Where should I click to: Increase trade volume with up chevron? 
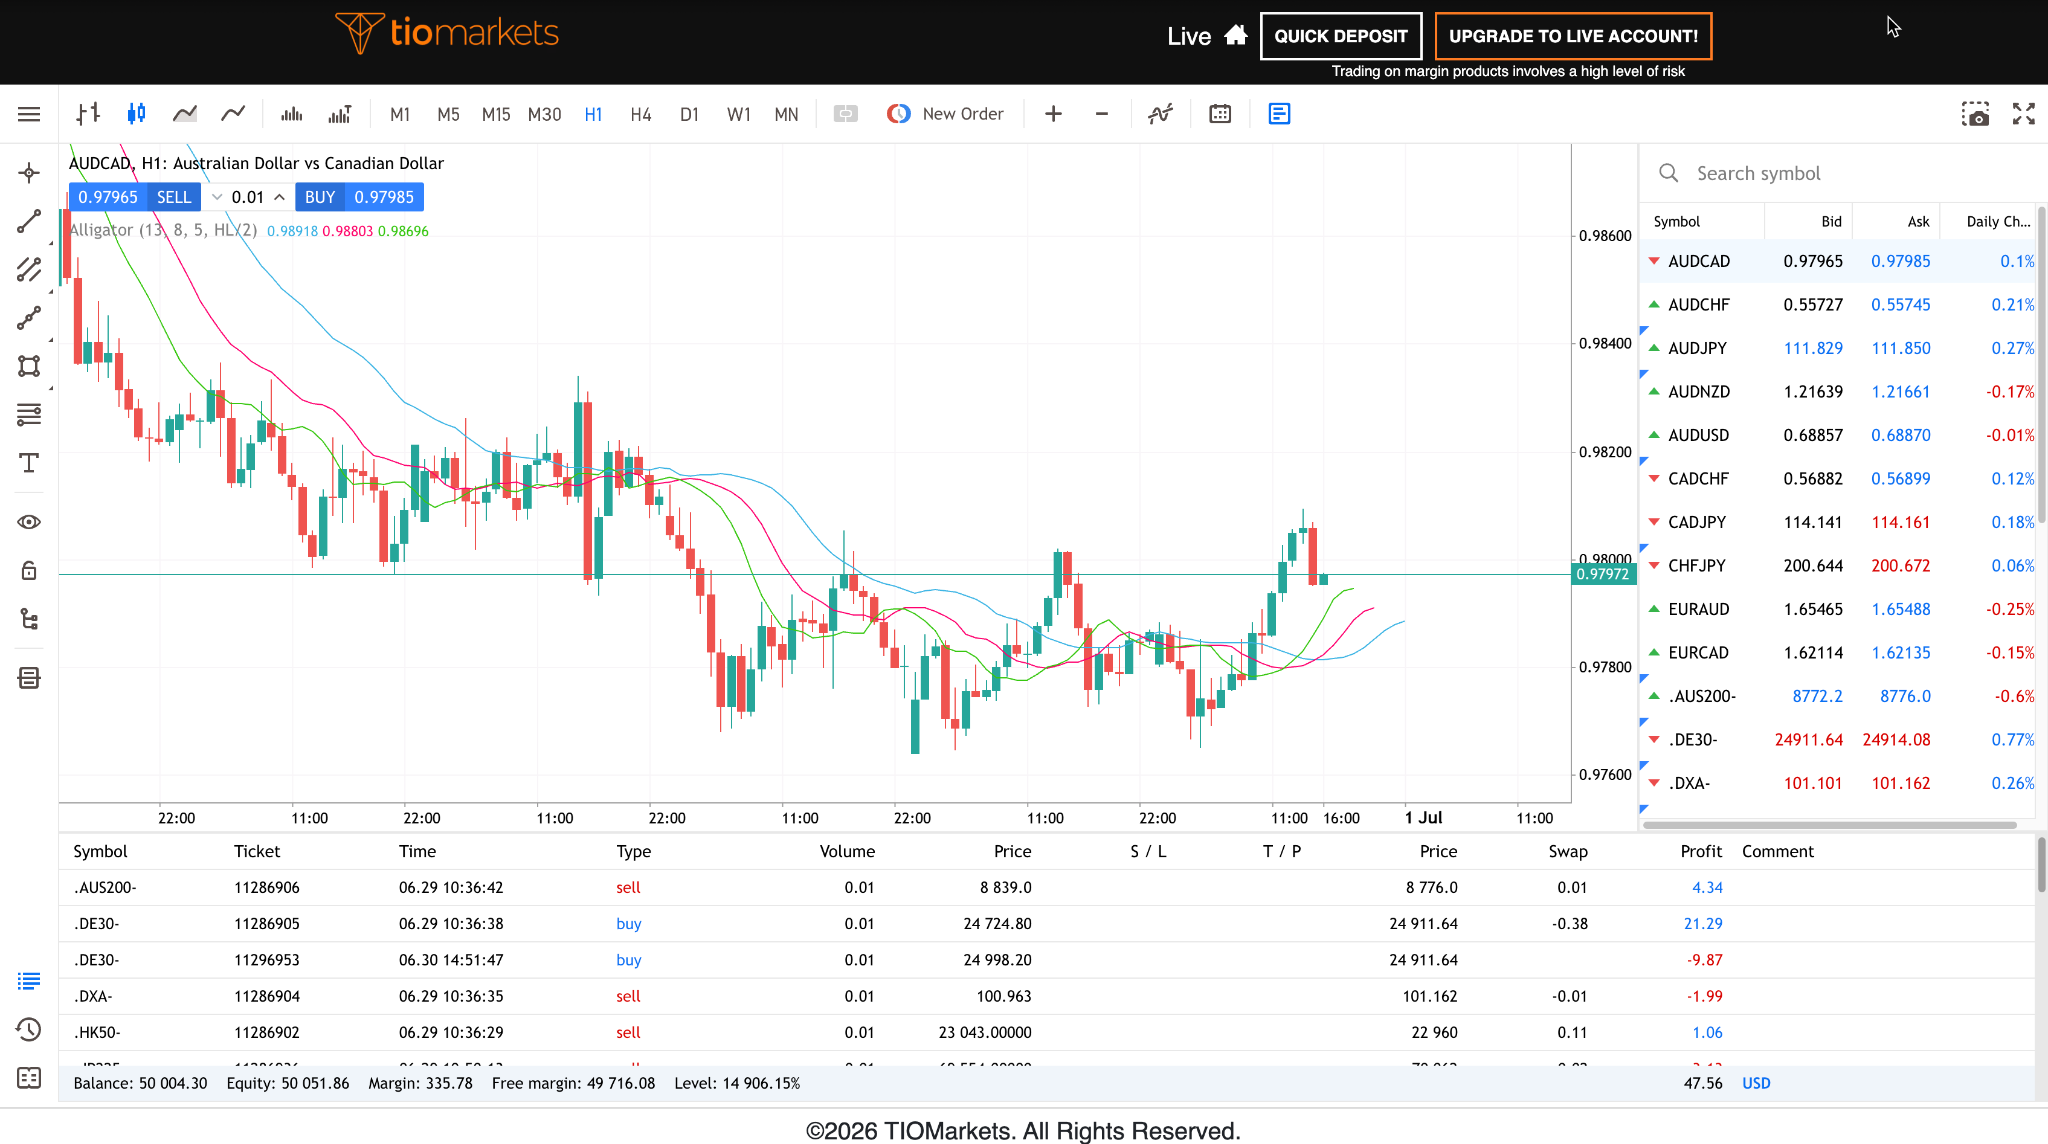tap(279, 197)
